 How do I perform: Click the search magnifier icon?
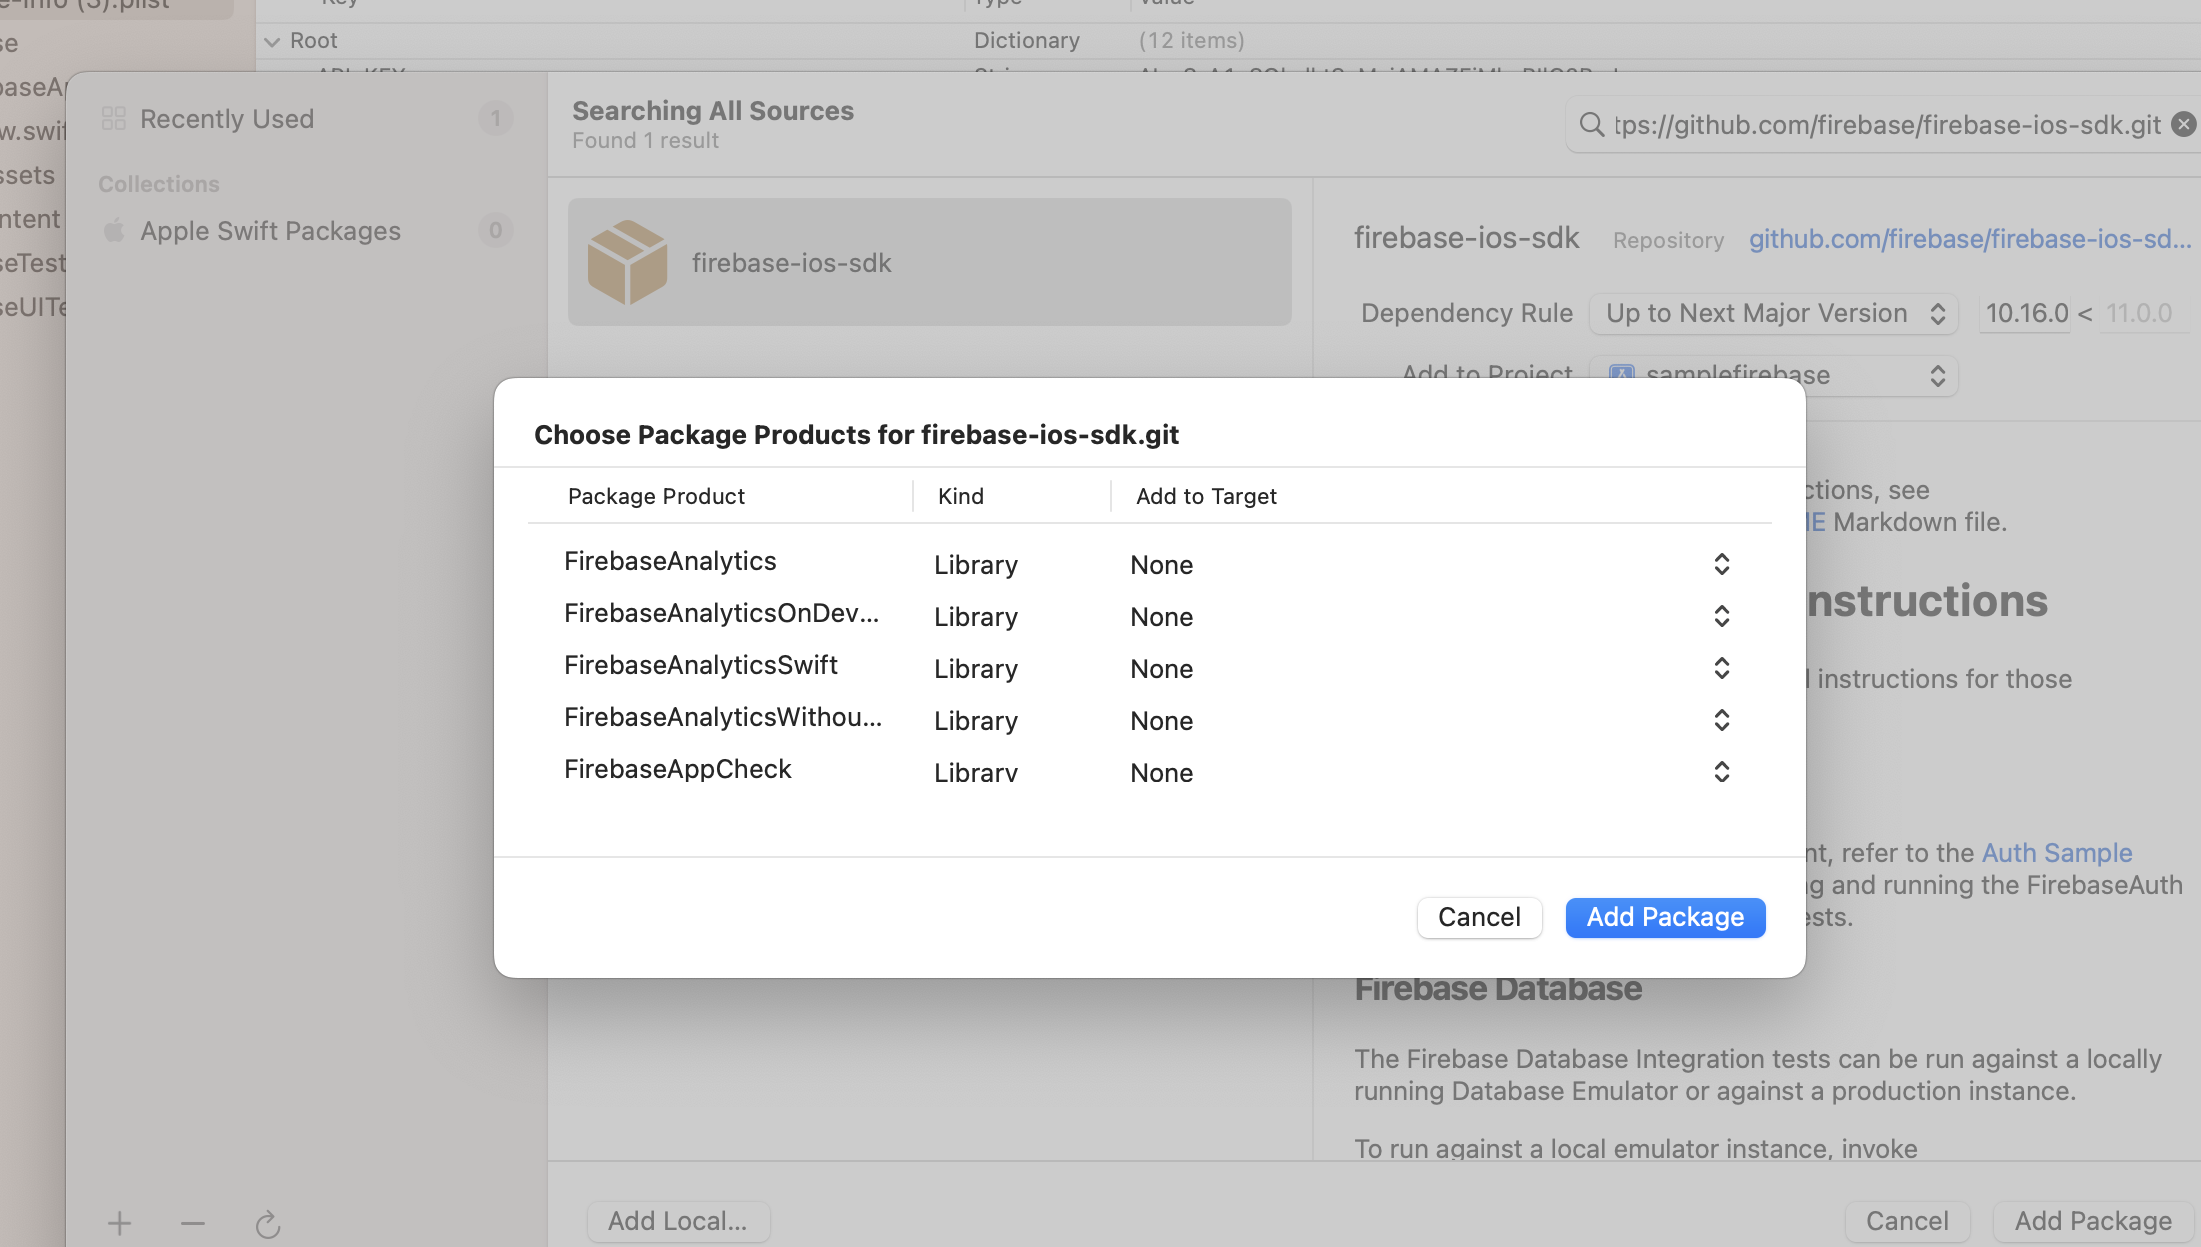pyautogui.click(x=1590, y=124)
